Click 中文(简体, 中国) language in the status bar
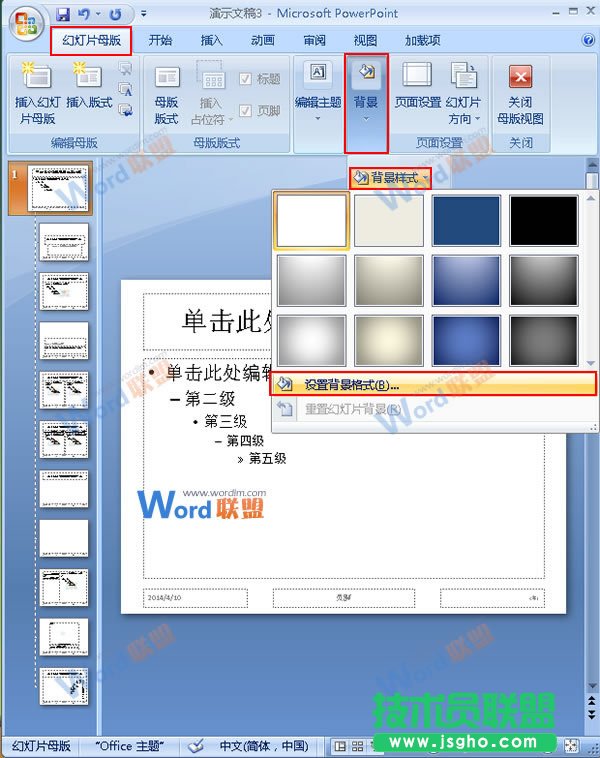Viewport: 600px width, 758px height. point(264,746)
